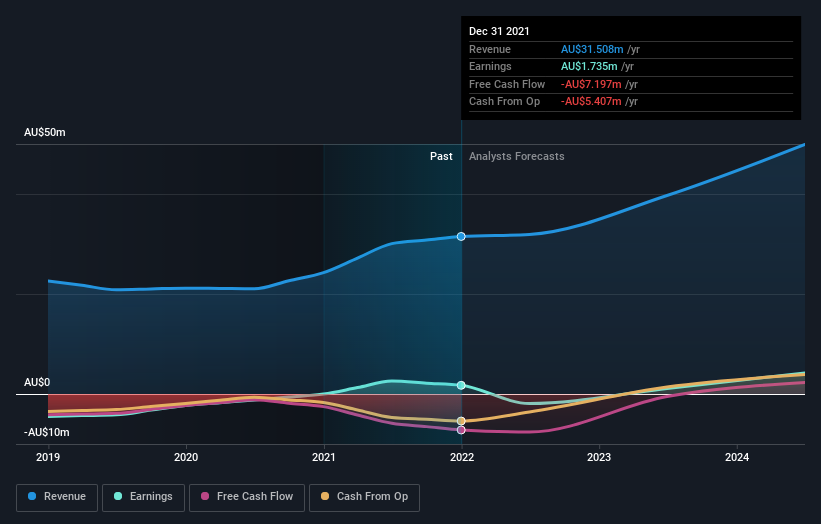The height and width of the screenshot is (524, 821).
Task: Click the 2019 x-axis label
Action: (48, 458)
